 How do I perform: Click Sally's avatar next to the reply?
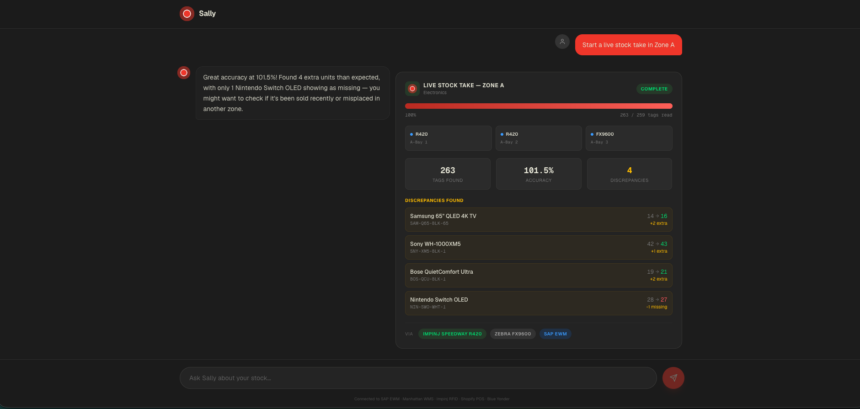coord(184,72)
